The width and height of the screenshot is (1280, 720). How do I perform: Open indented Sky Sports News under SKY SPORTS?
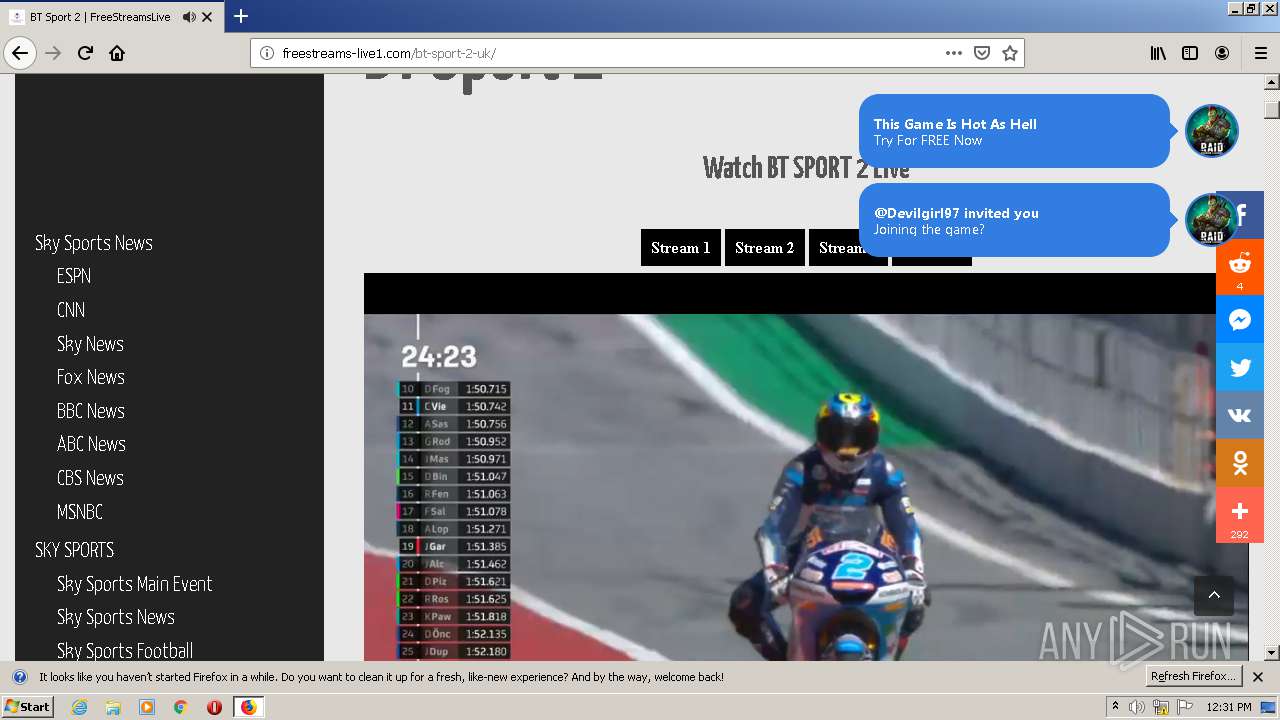[116, 617]
